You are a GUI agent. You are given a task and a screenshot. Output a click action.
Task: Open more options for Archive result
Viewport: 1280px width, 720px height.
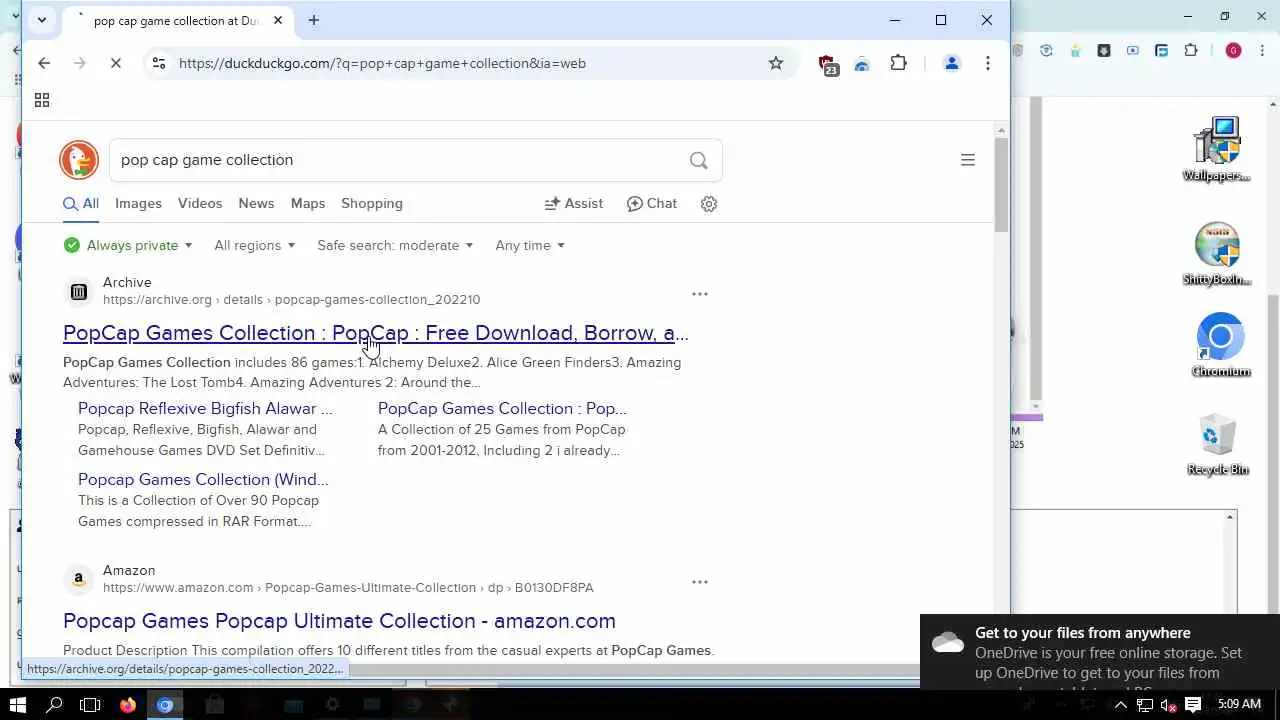pos(700,294)
